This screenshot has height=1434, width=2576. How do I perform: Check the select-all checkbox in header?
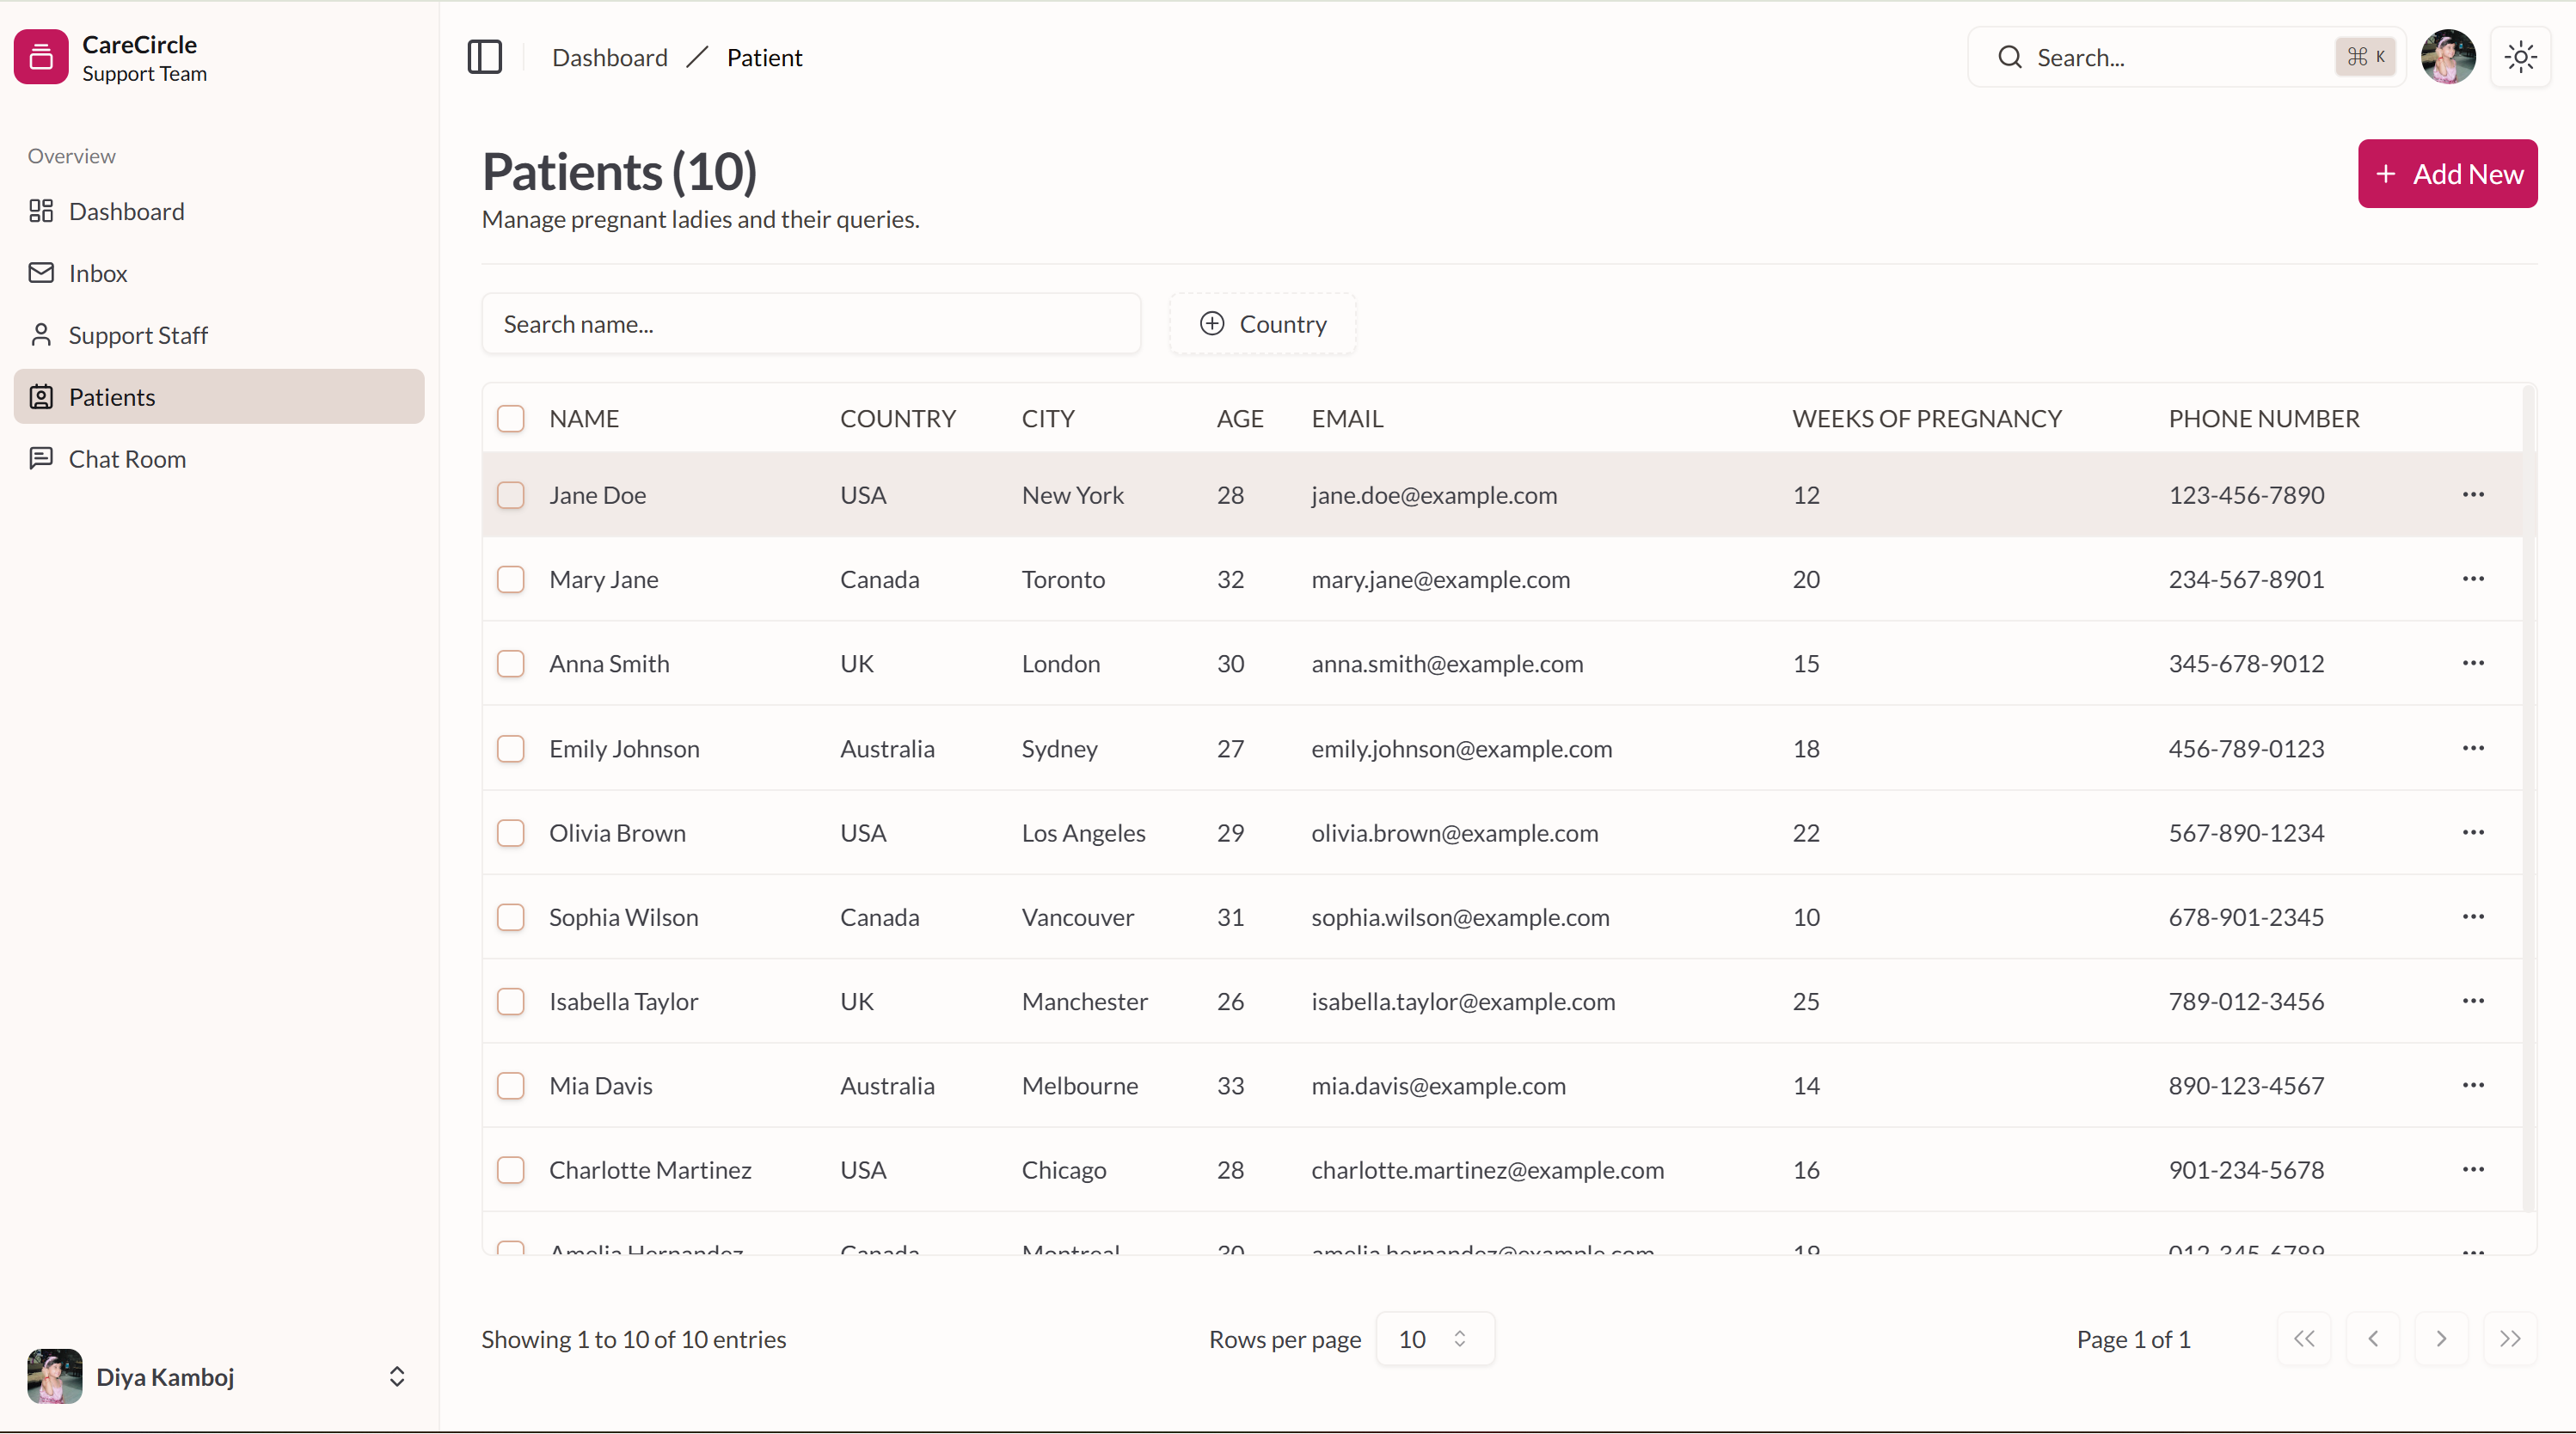[511, 419]
